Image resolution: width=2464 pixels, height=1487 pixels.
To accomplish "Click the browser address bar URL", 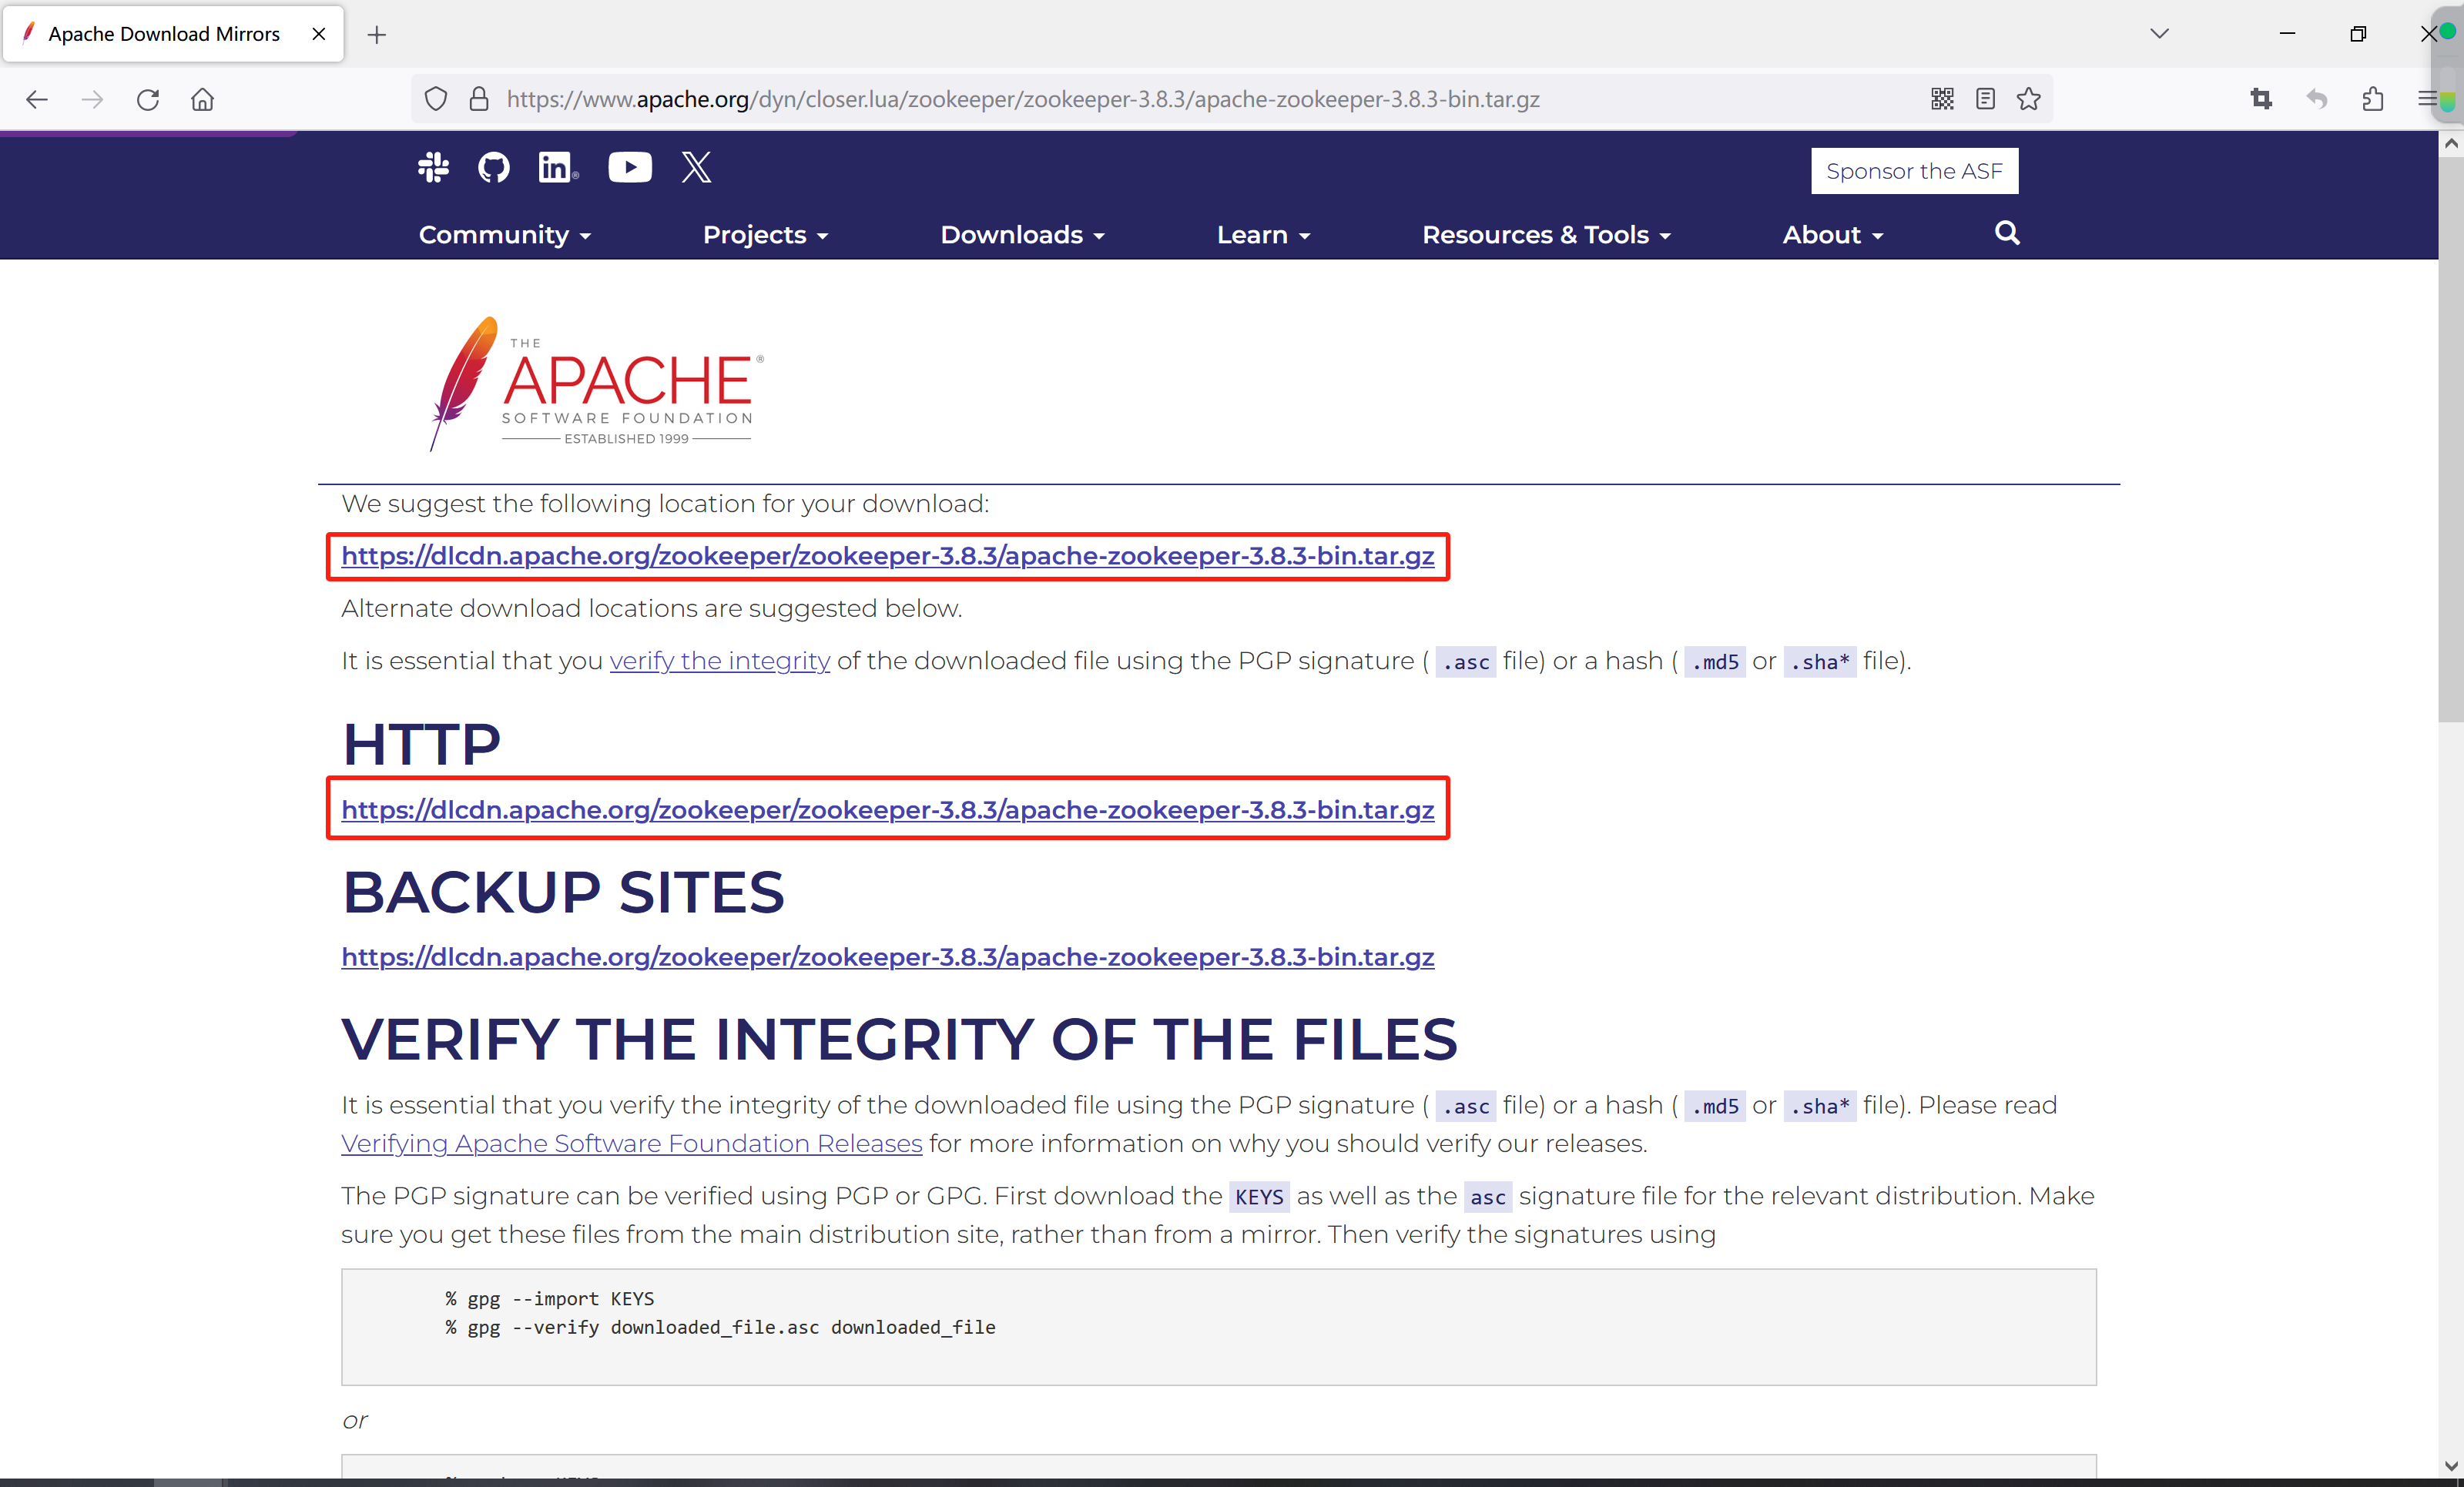I will 1022,99.
